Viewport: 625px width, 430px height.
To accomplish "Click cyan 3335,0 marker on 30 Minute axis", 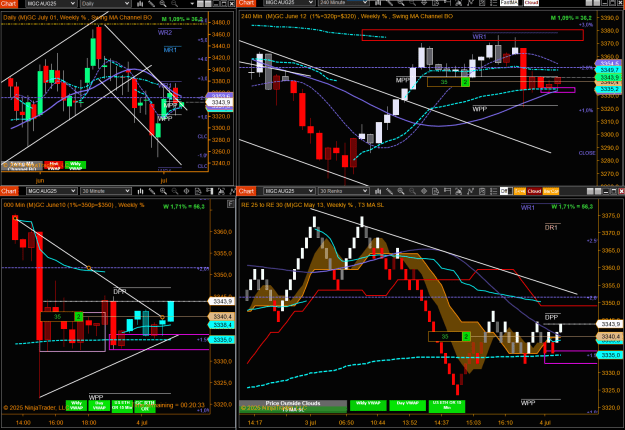I will [x=222, y=340].
